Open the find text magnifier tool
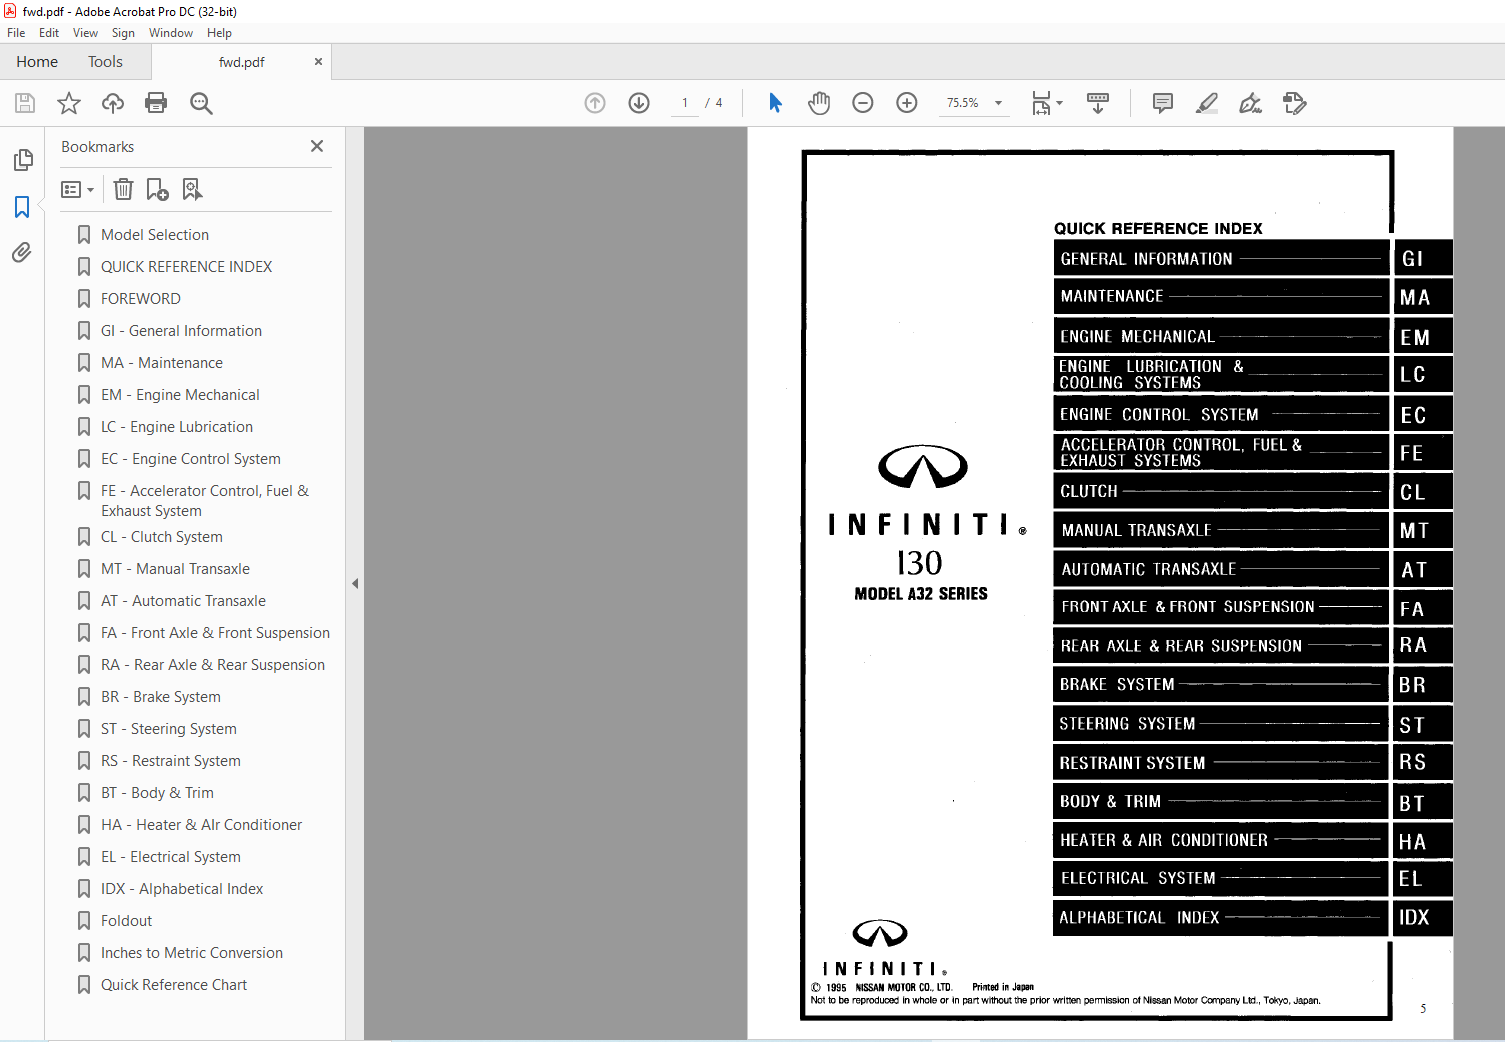This screenshot has width=1505, height=1042. pyautogui.click(x=201, y=103)
